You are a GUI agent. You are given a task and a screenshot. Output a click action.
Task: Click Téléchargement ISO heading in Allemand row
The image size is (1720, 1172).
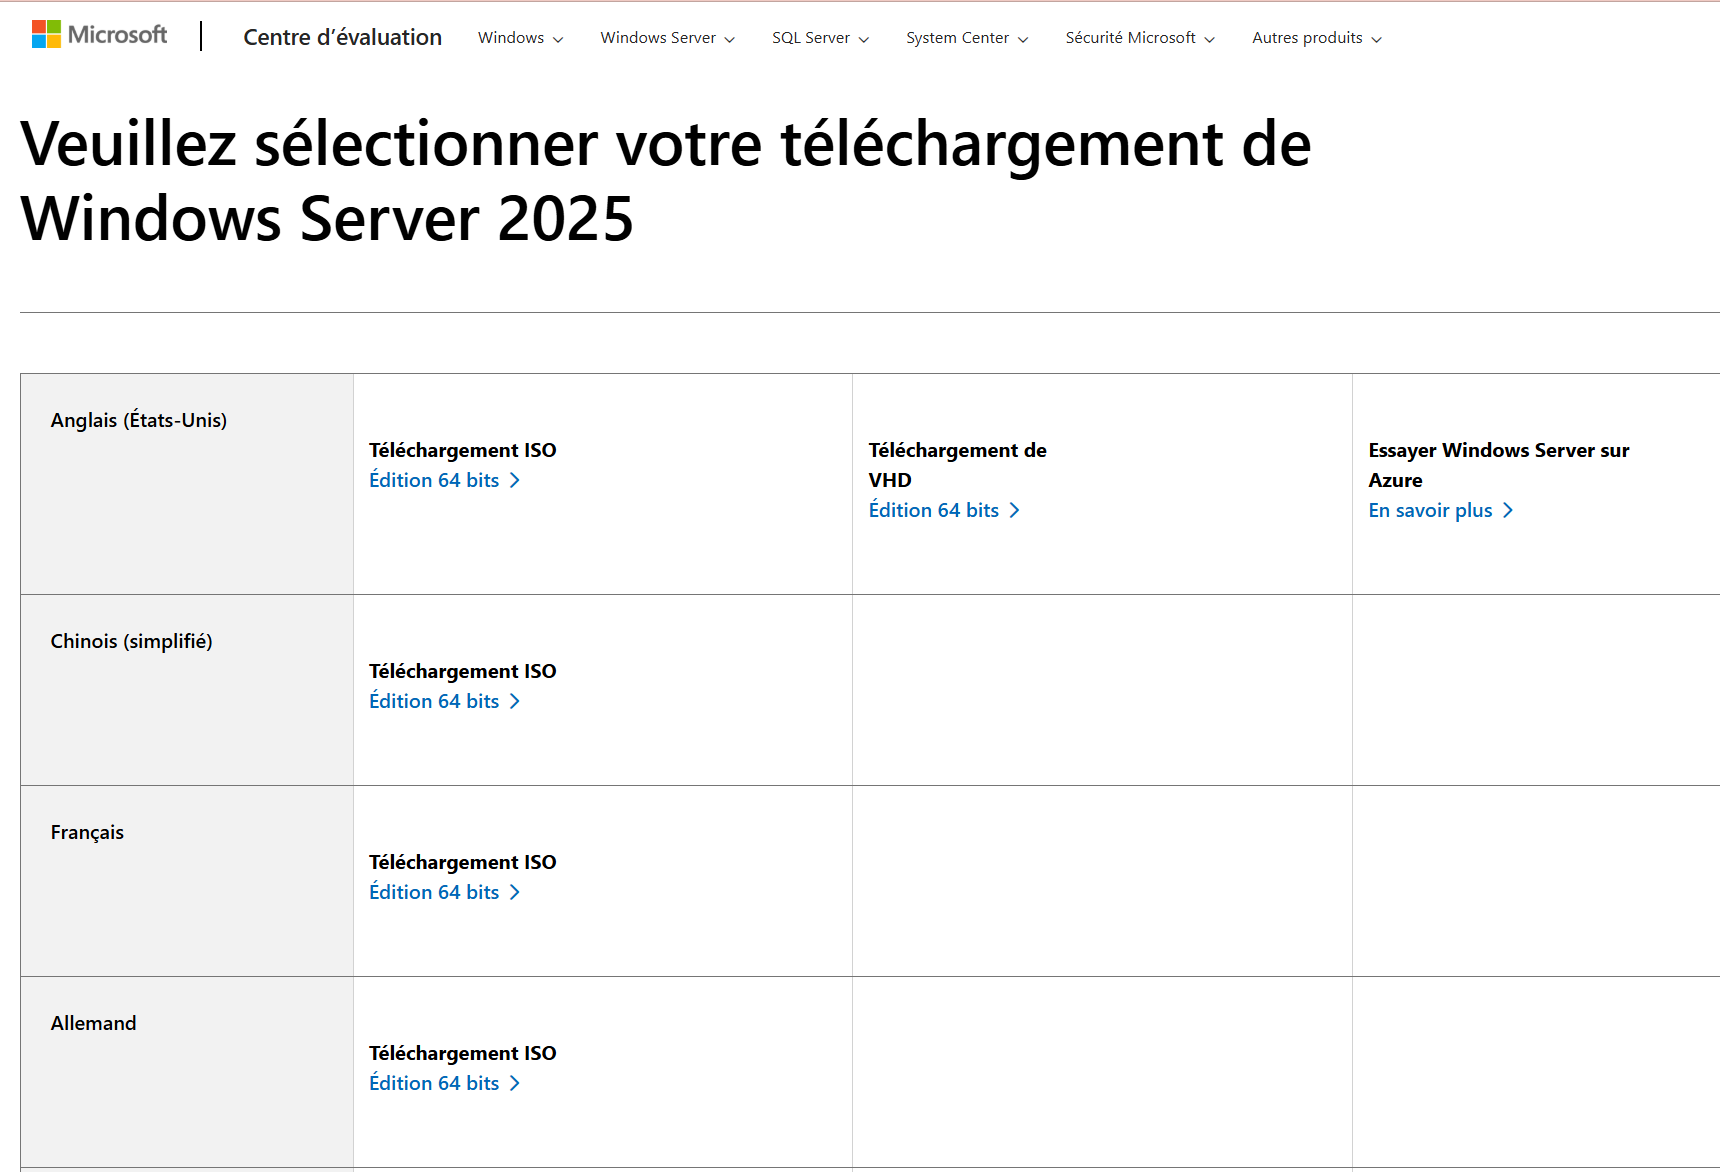click(x=463, y=1053)
